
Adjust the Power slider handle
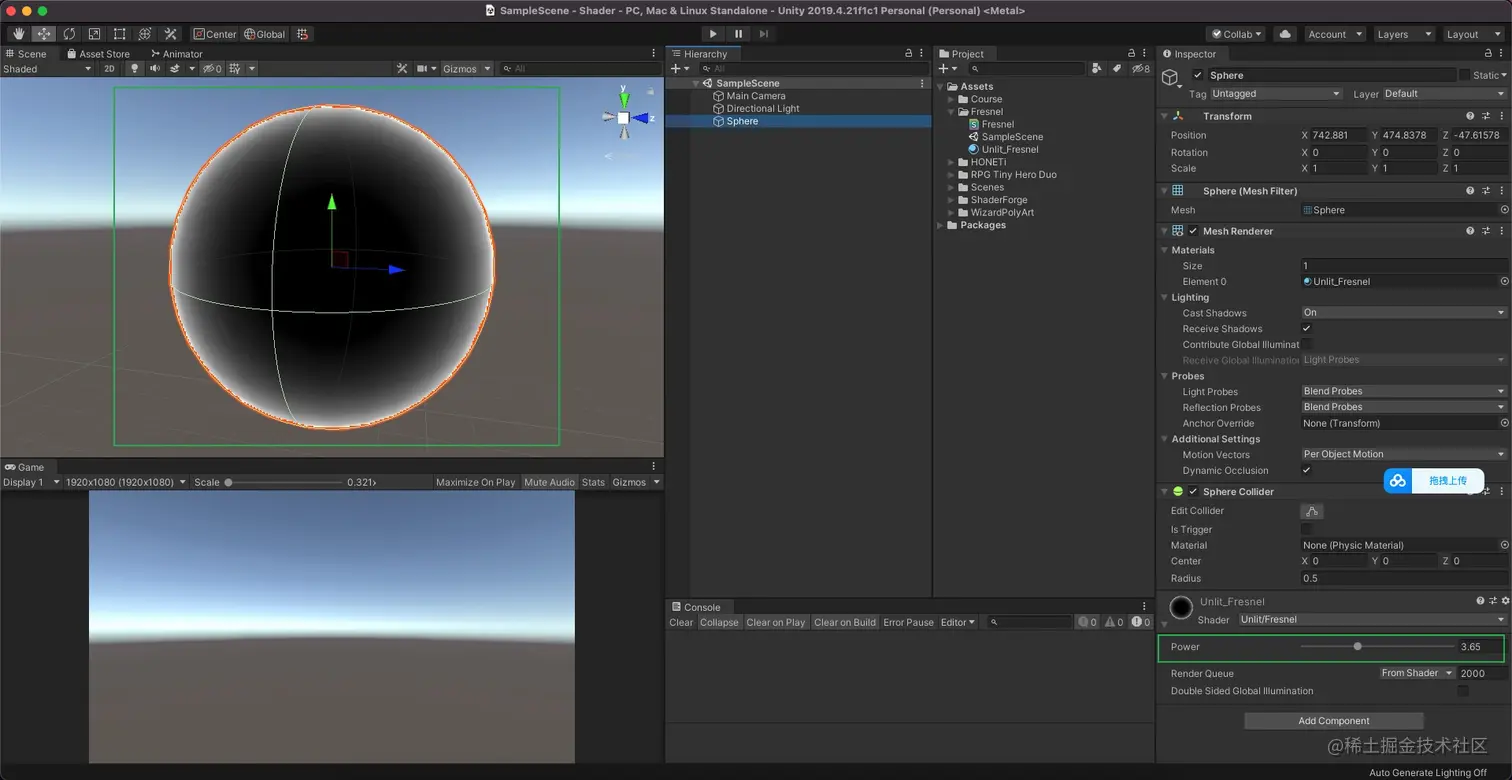[1357, 647]
